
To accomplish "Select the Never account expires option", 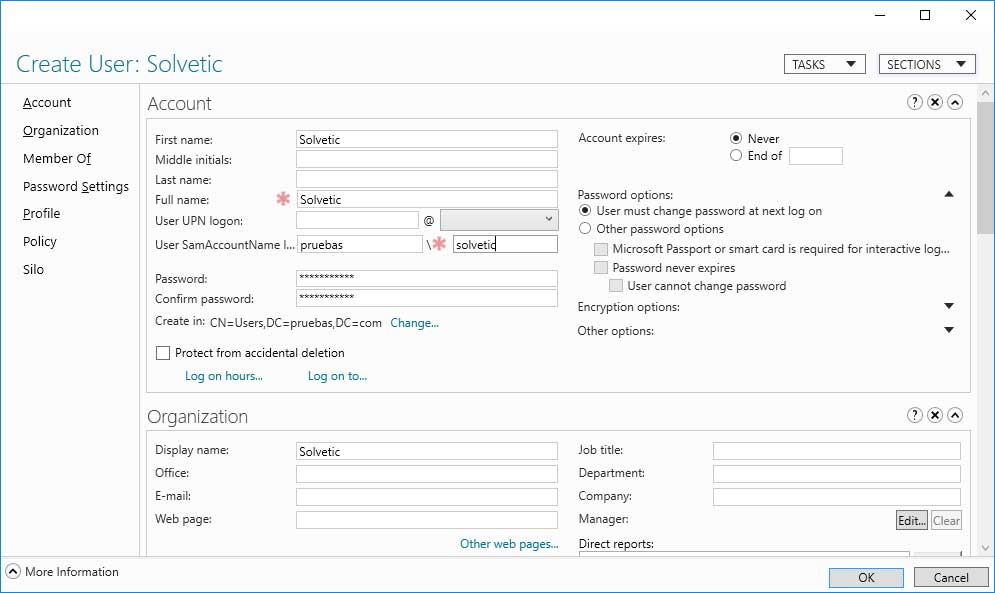I will [736, 138].
